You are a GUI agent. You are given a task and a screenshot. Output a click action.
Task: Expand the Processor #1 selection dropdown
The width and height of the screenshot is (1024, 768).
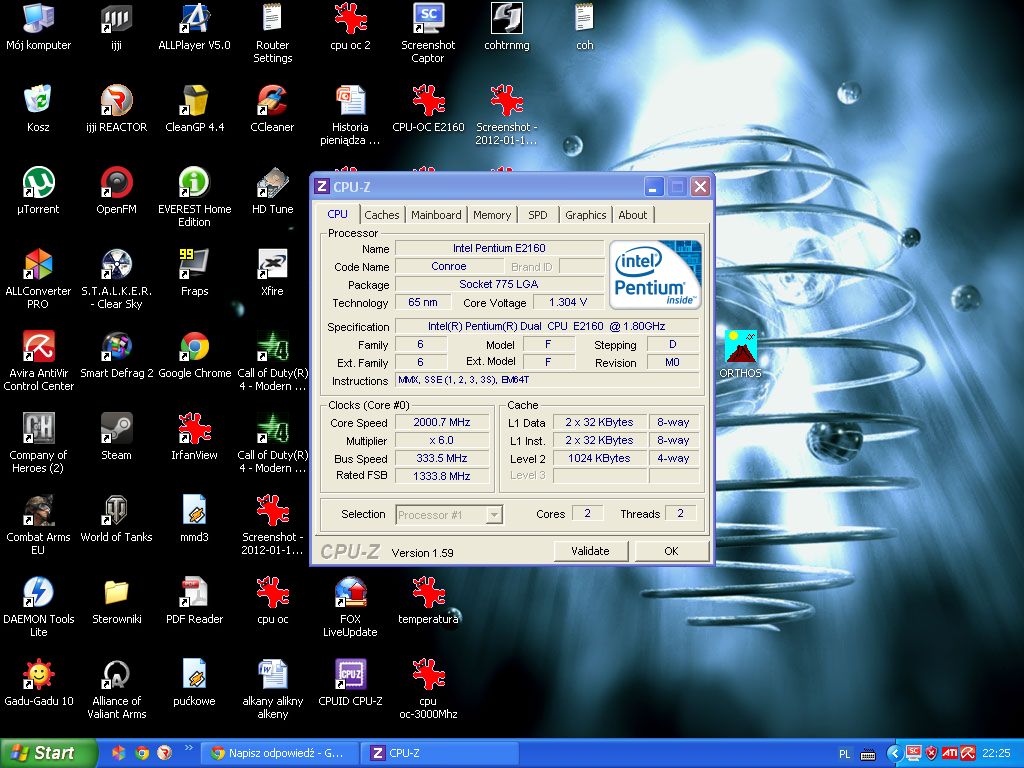point(493,515)
